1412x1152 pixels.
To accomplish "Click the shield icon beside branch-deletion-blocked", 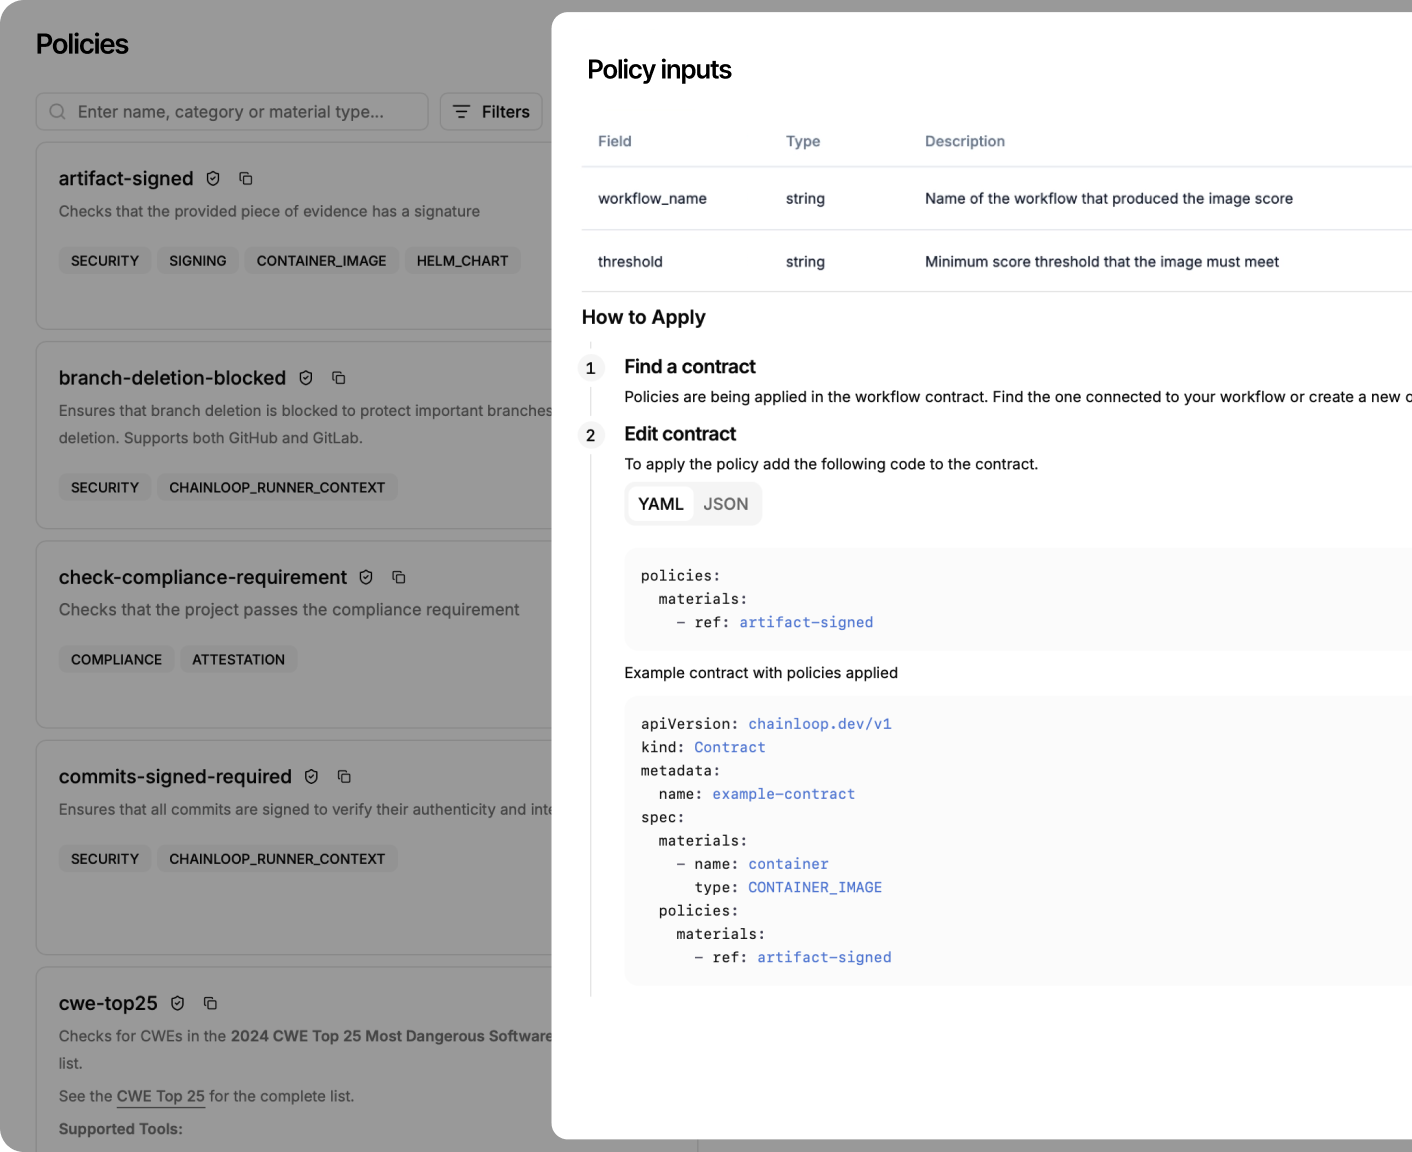I will [306, 378].
